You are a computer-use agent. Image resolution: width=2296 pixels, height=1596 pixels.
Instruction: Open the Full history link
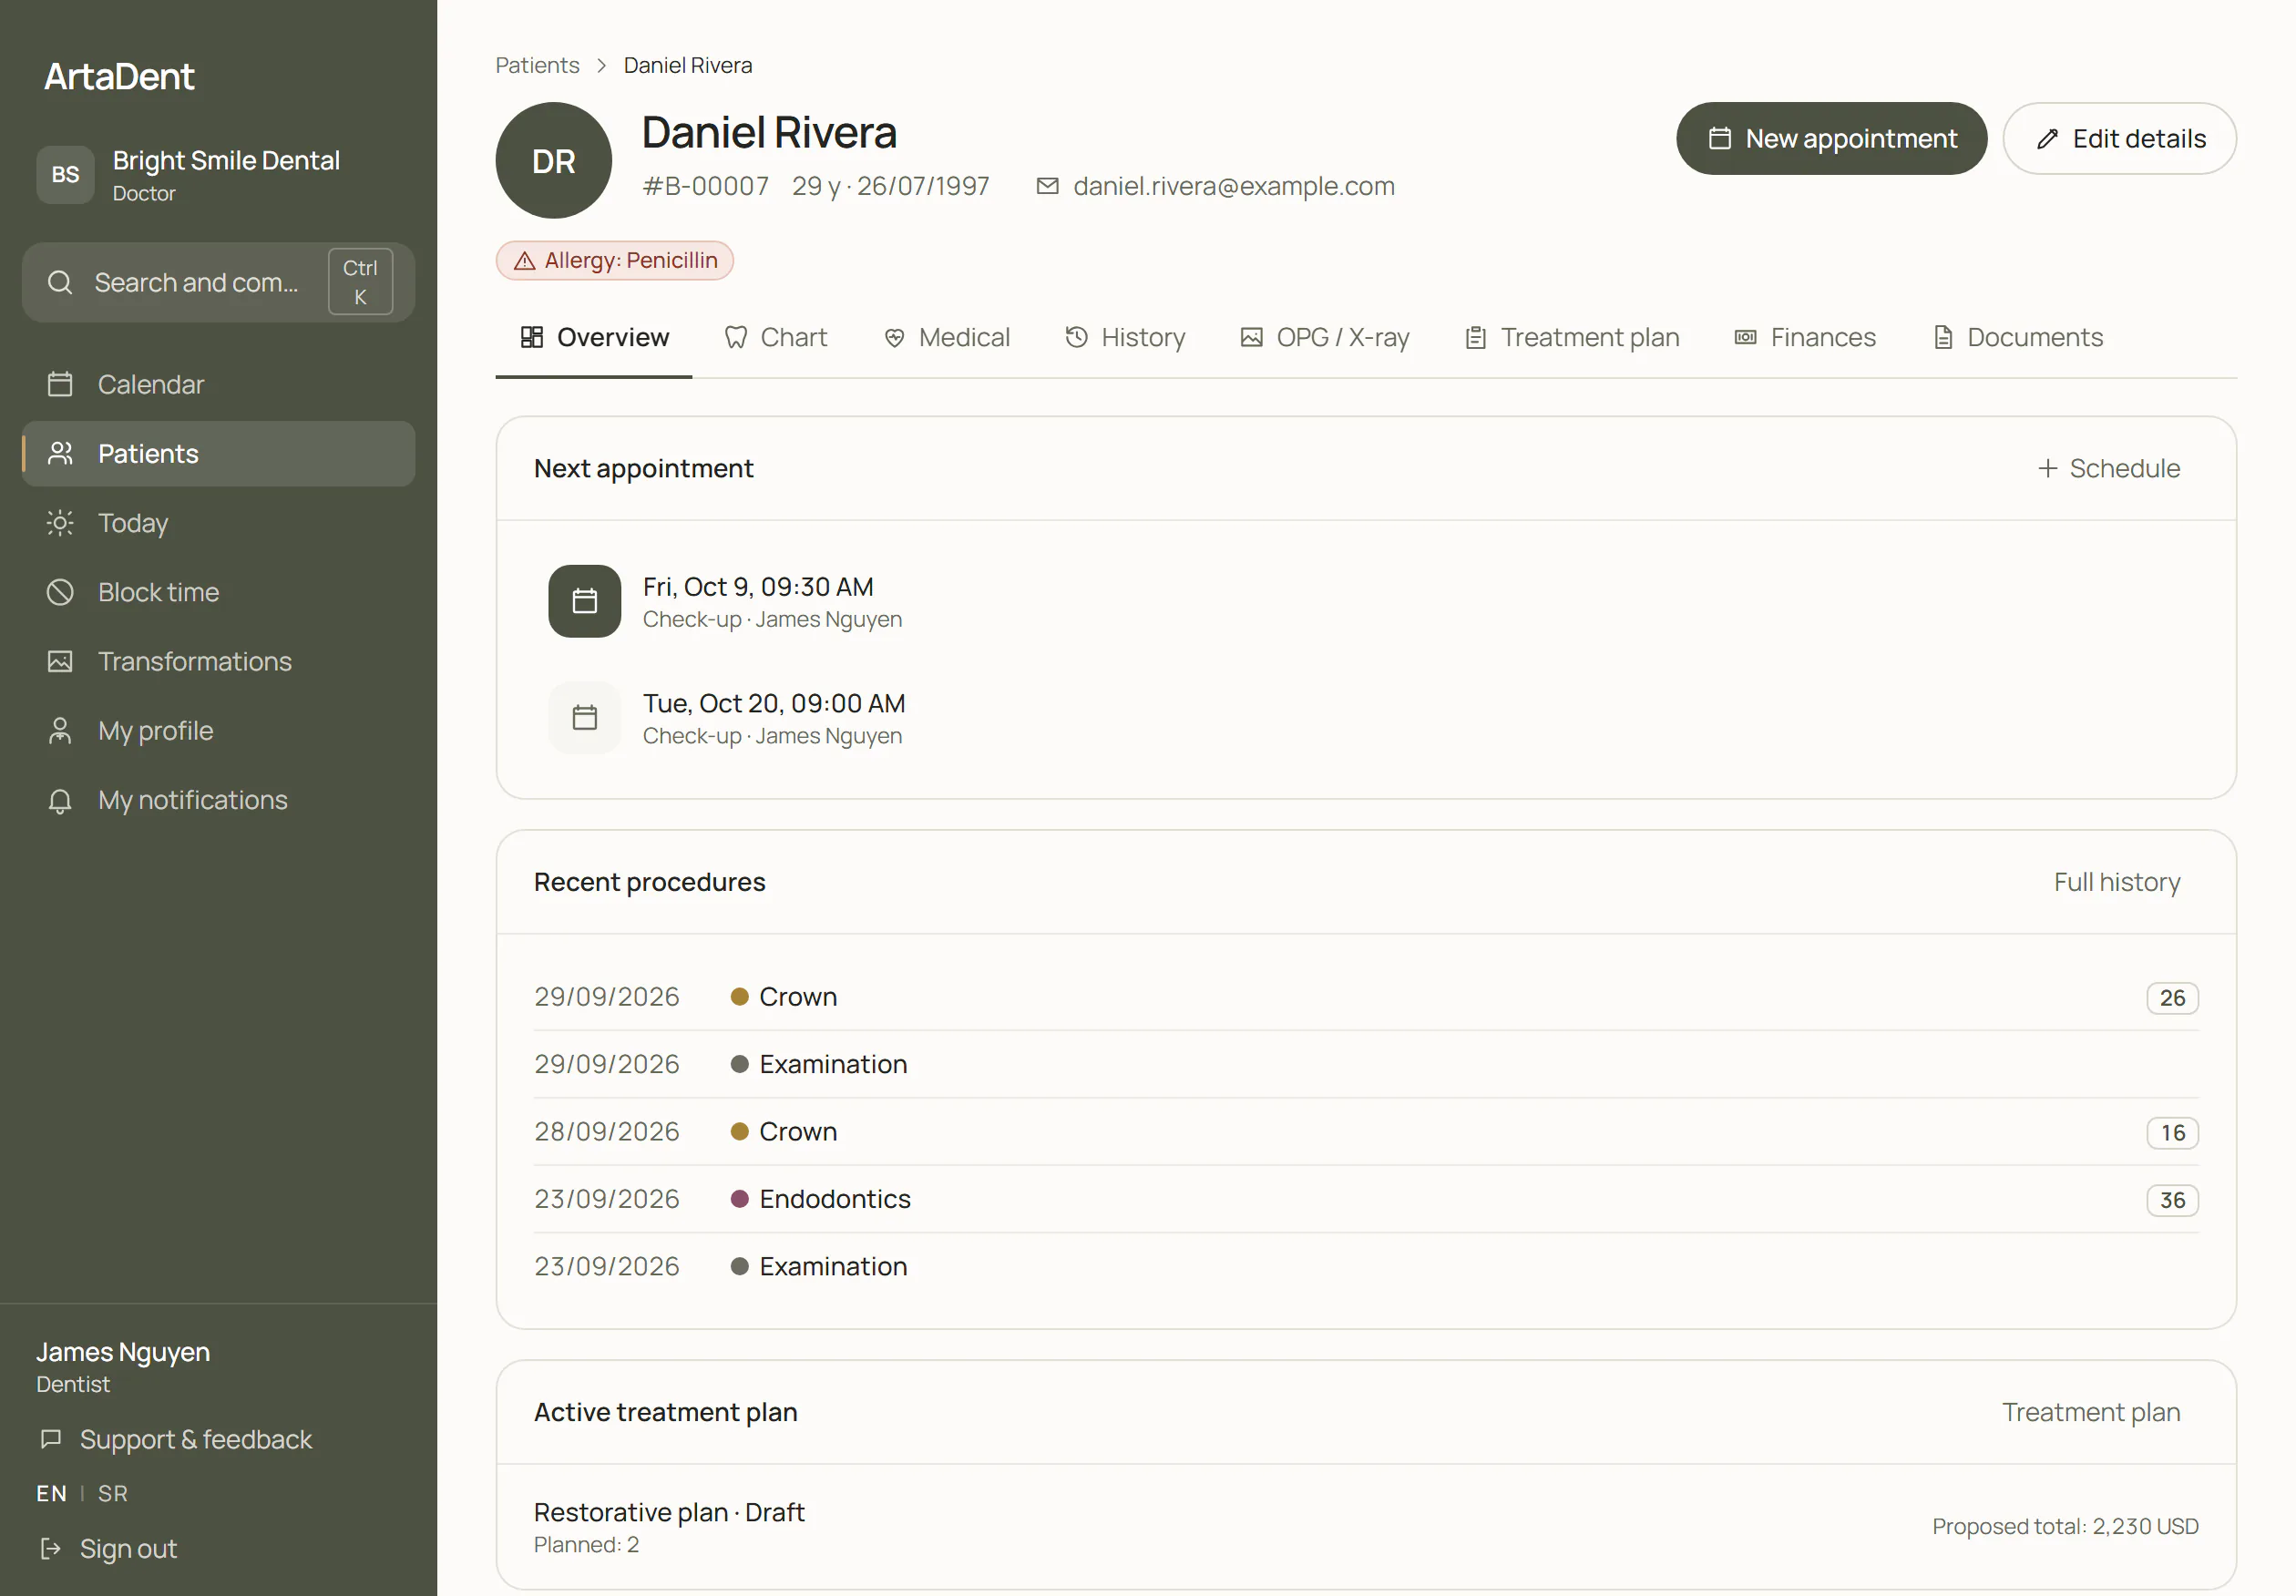[x=2117, y=882]
